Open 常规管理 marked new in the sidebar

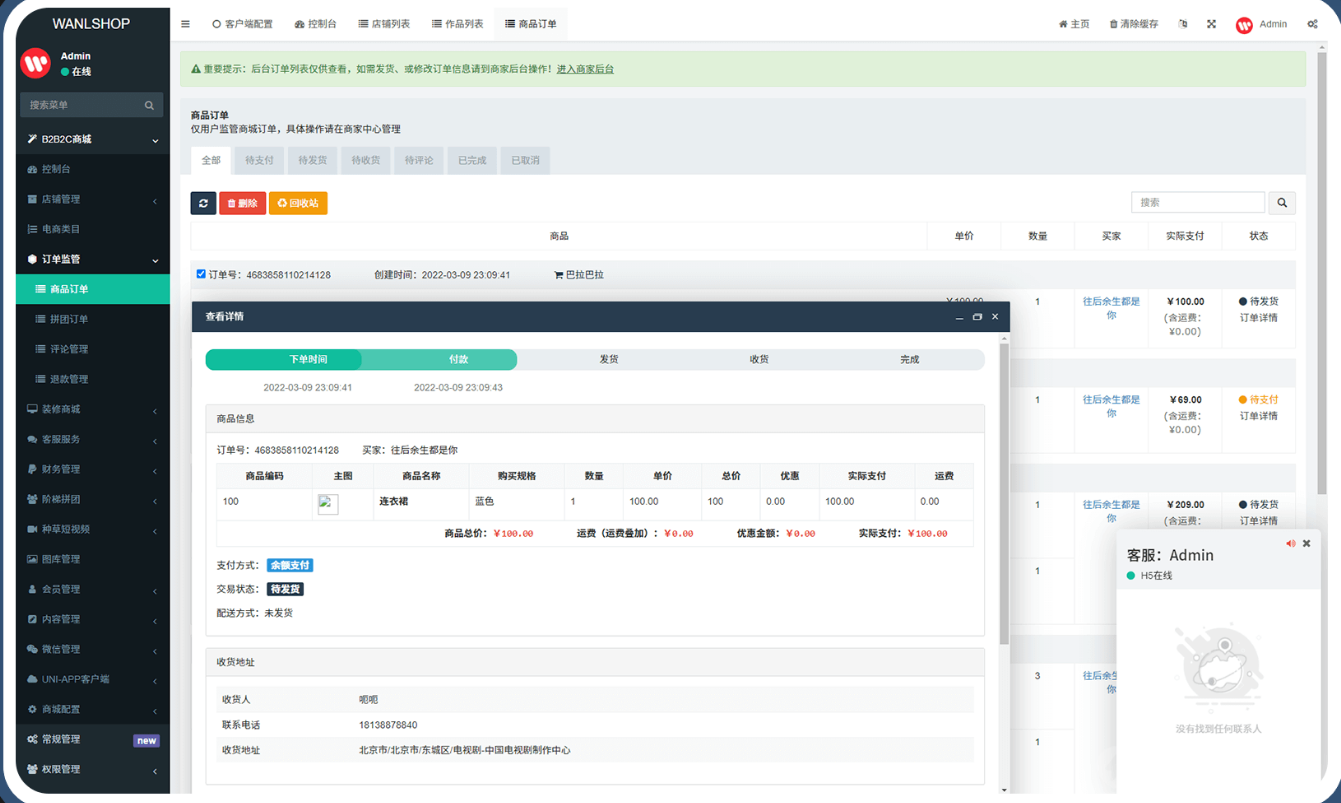(x=93, y=739)
